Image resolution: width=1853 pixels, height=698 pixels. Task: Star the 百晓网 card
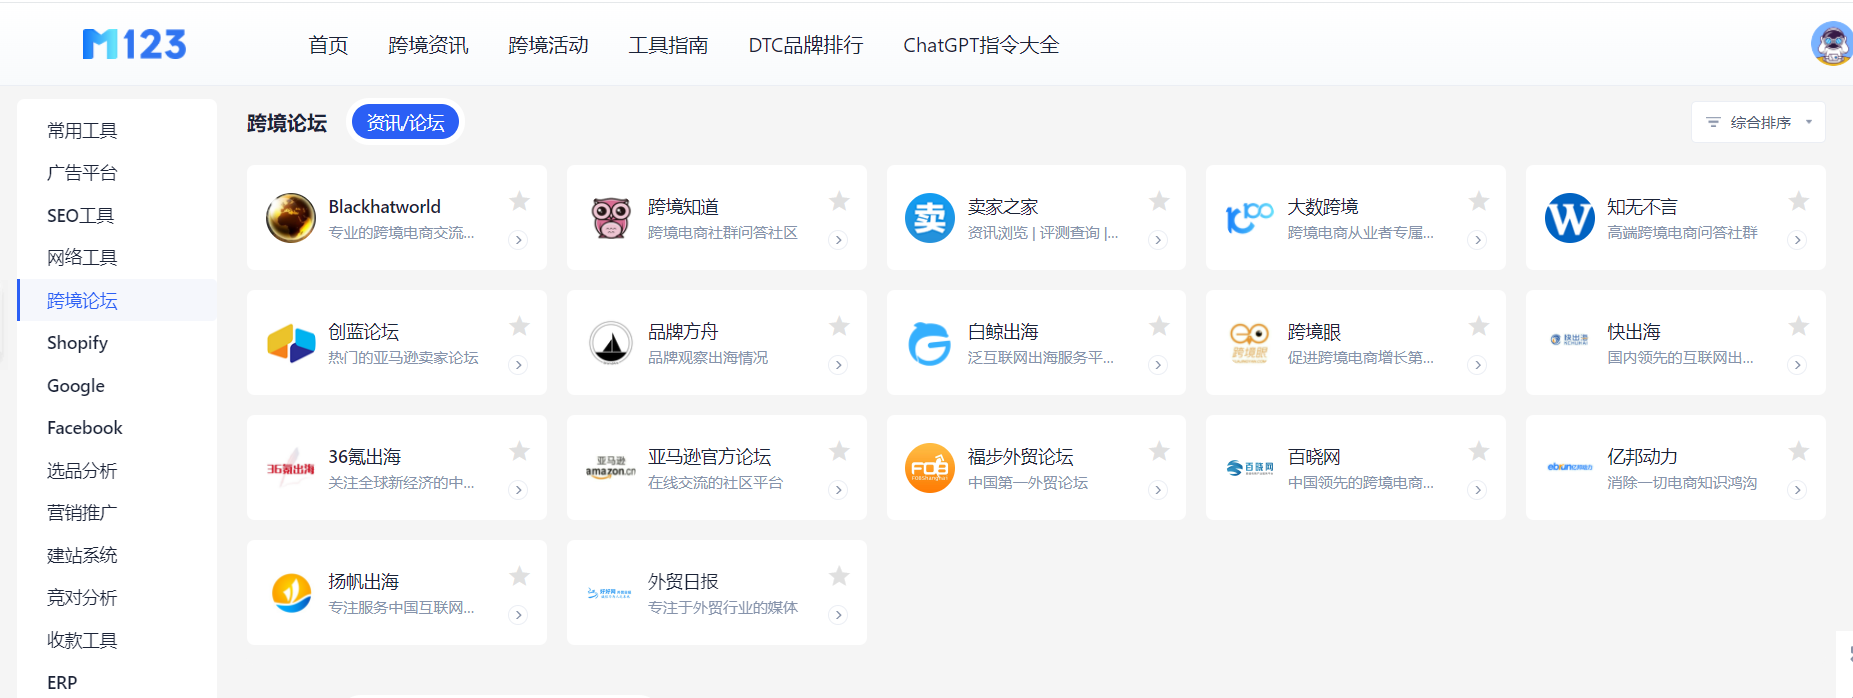click(x=1479, y=451)
